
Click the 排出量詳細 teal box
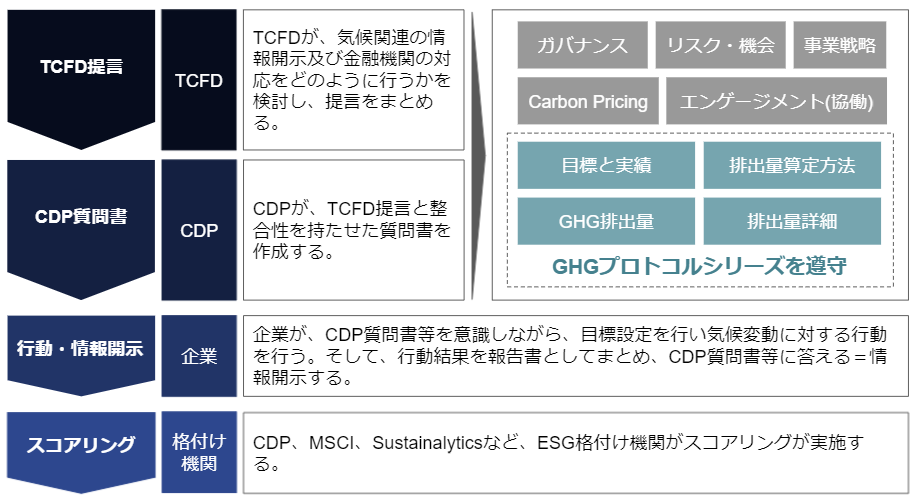(792, 221)
